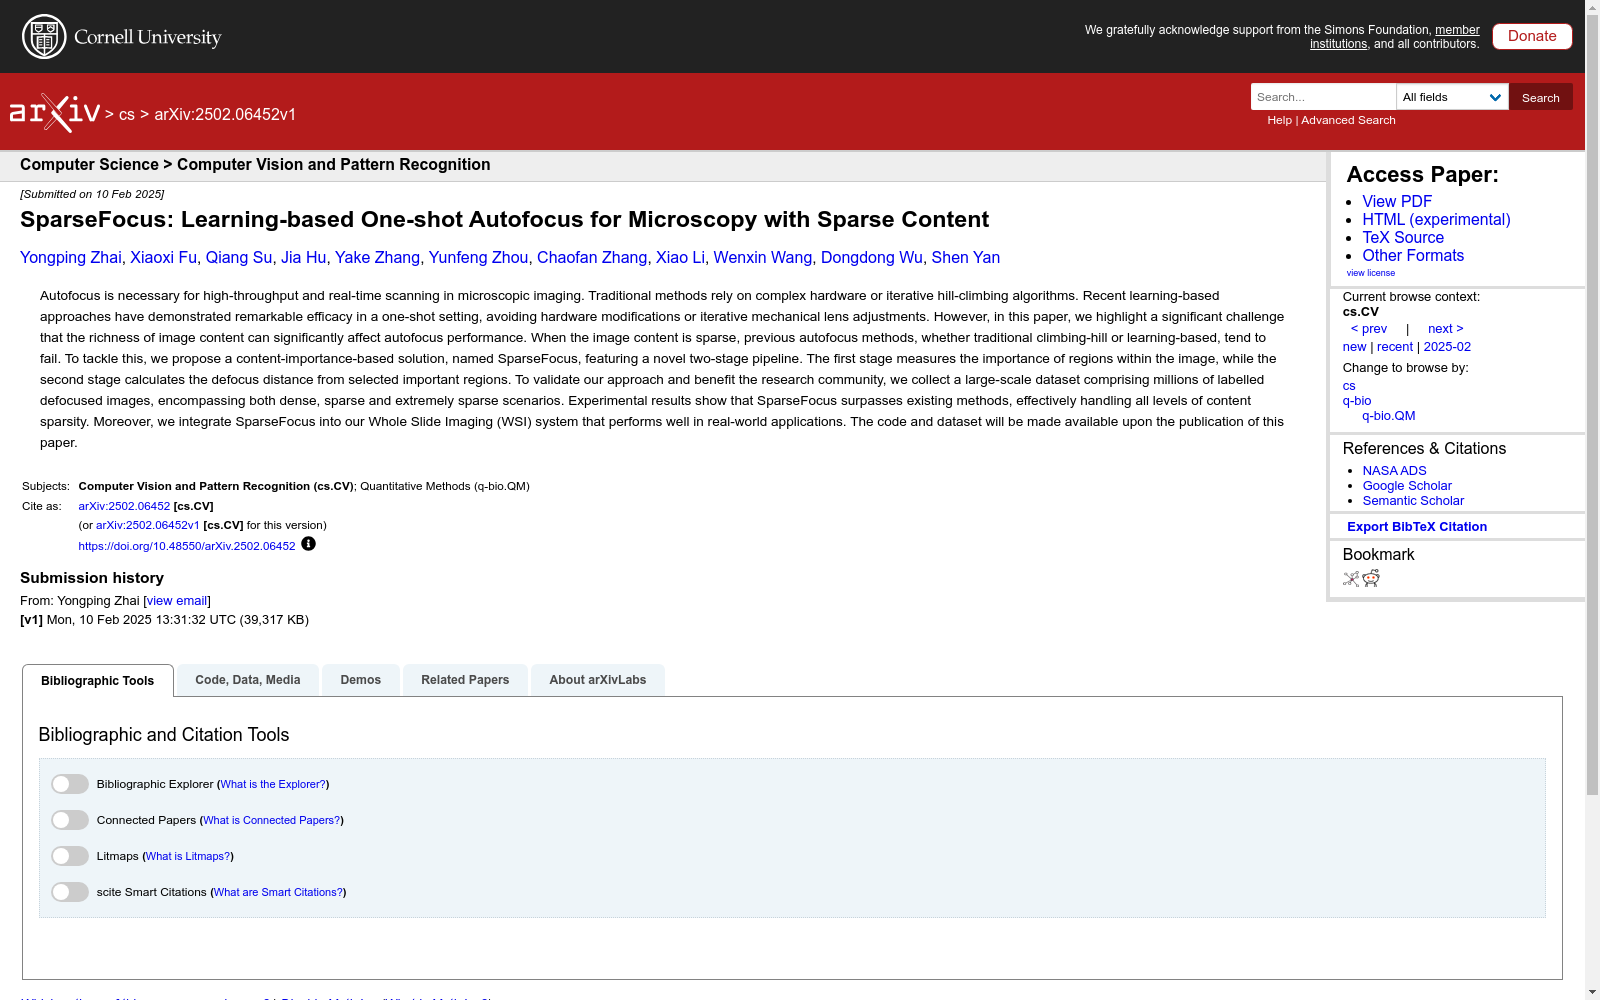This screenshot has height=1000, width=1600.
Task: Go to previous paper with prev link
Action: 1369,329
